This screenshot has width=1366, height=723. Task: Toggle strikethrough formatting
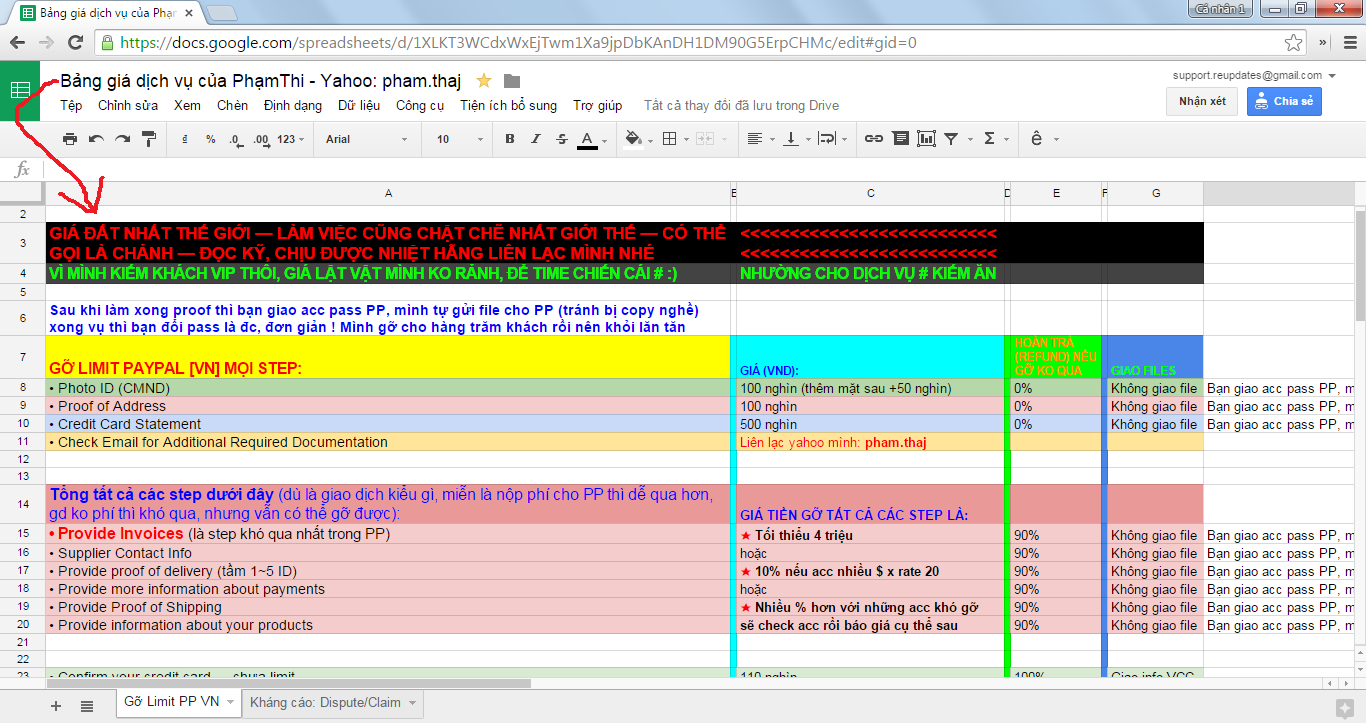click(x=561, y=139)
